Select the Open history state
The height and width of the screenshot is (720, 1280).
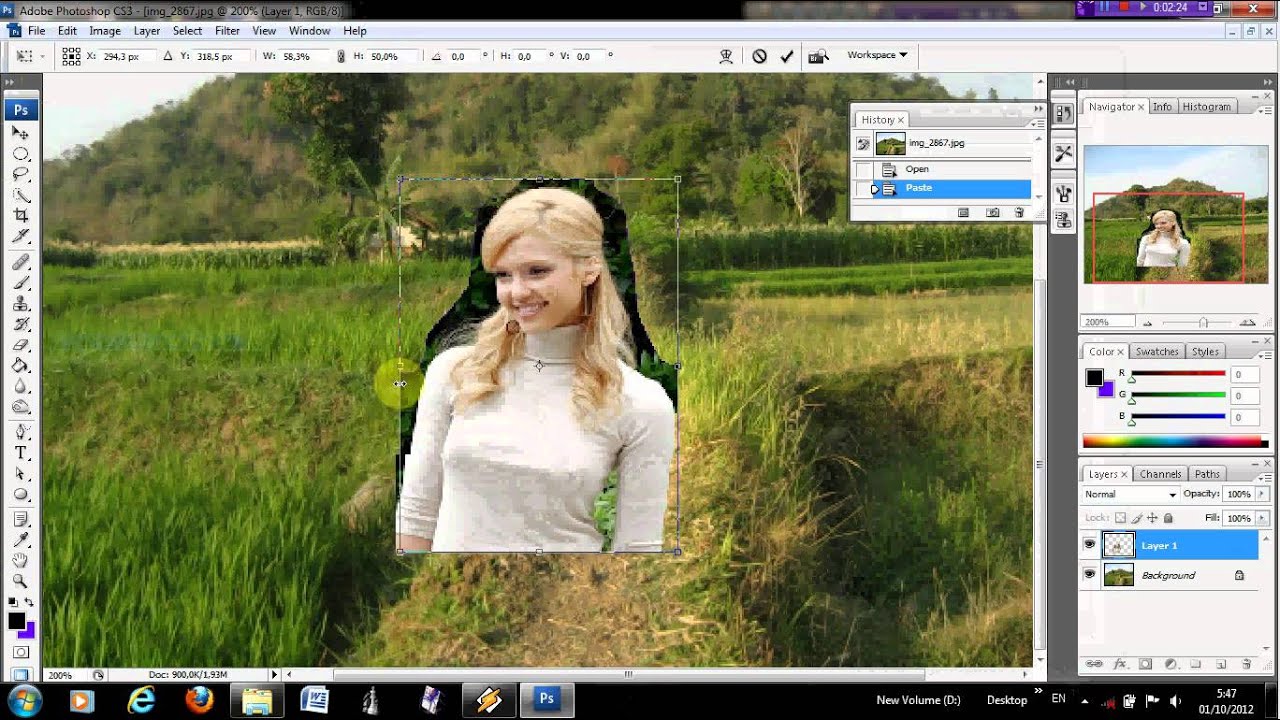point(943,169)
